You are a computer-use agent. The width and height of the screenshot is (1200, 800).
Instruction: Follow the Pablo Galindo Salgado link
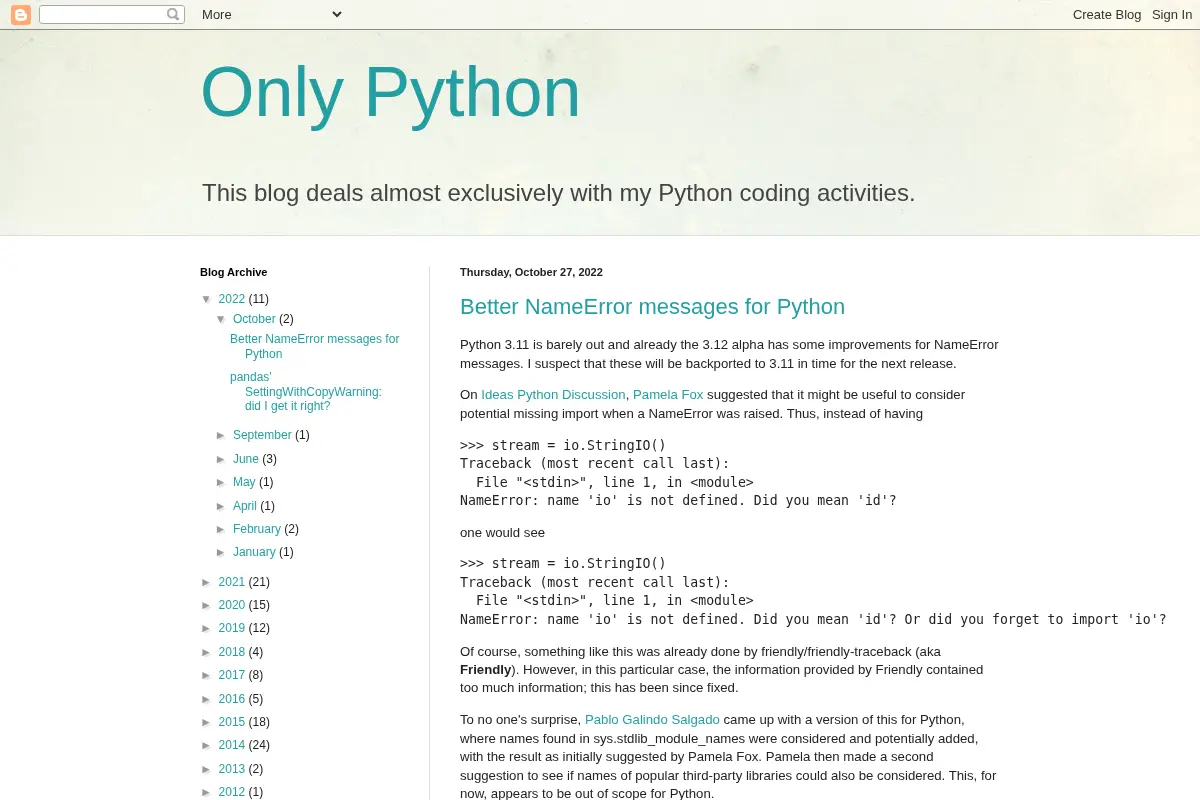[652, 720]
